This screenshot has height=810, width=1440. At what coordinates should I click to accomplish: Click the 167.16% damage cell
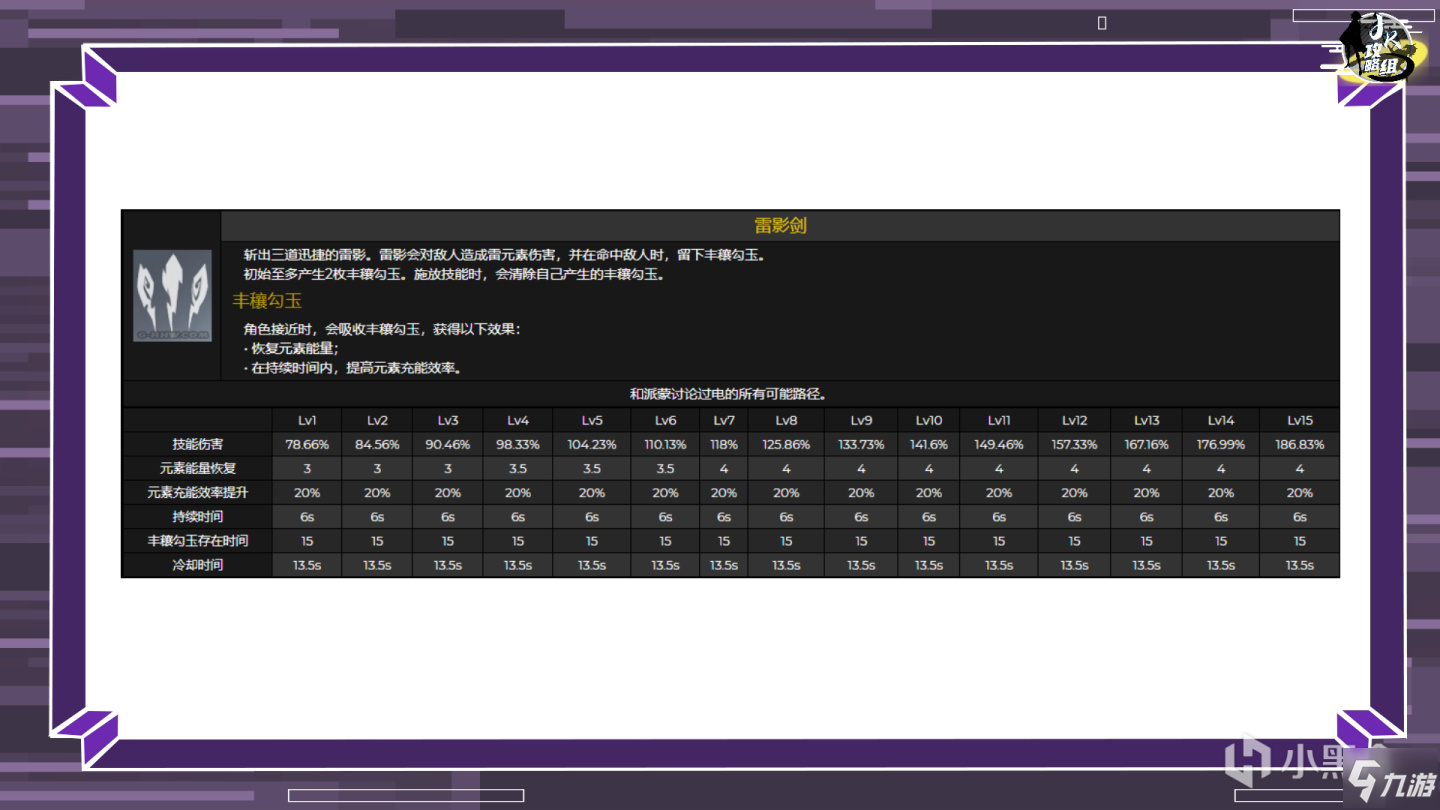[1147, 445]
